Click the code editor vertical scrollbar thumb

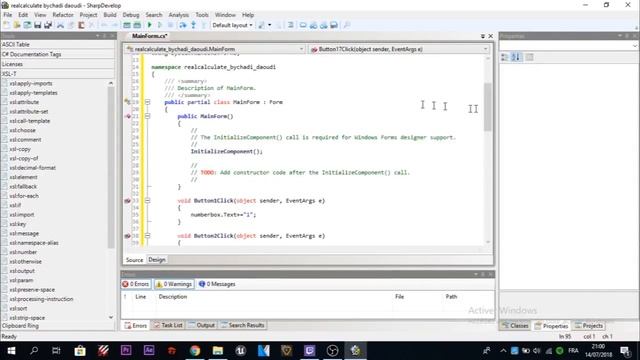click(488, 107)
